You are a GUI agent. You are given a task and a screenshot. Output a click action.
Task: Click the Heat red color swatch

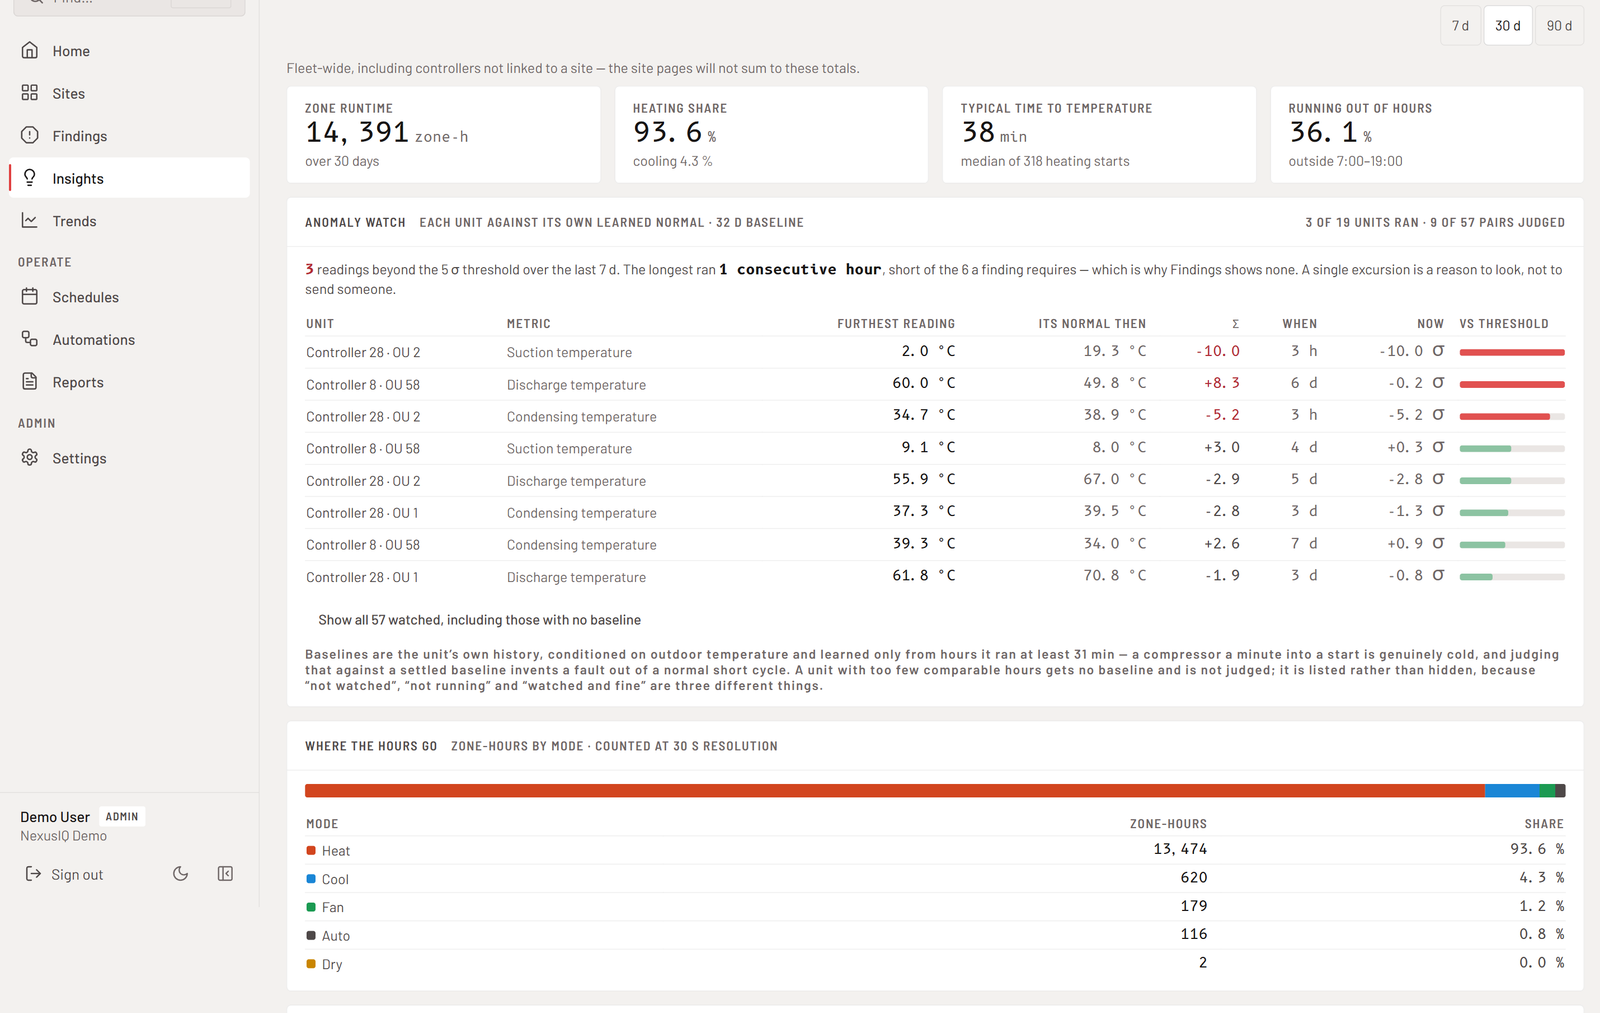click(x=311, y=850)
